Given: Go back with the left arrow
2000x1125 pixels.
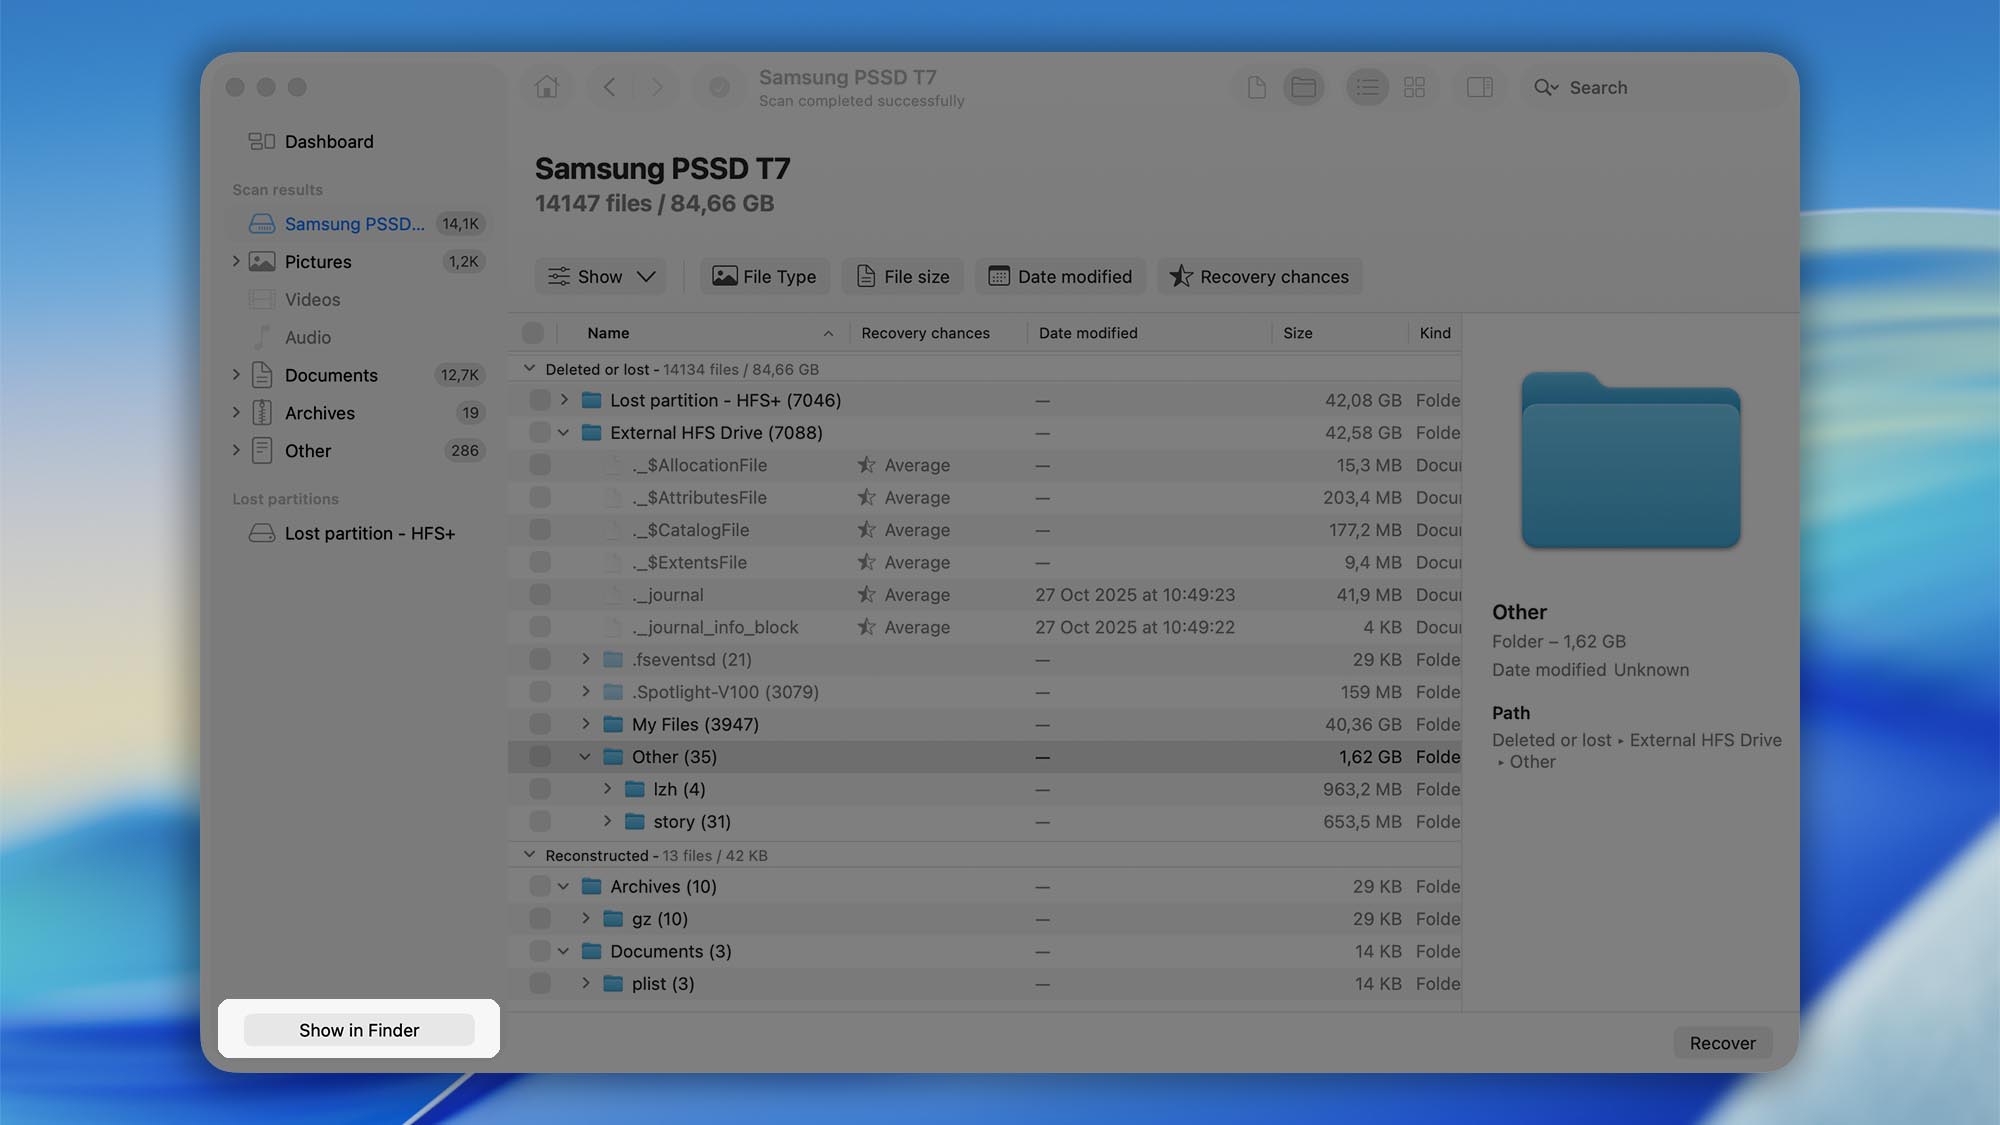Looking at the screenshot, I should [609, 87].
